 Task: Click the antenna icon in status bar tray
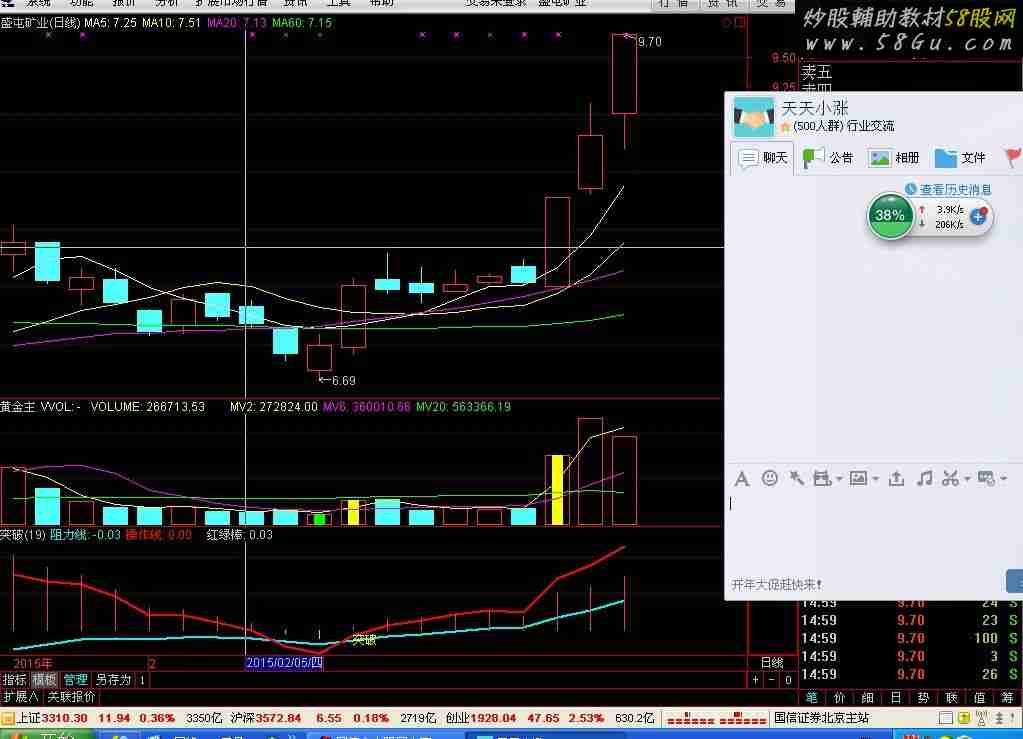pos(981,718)
